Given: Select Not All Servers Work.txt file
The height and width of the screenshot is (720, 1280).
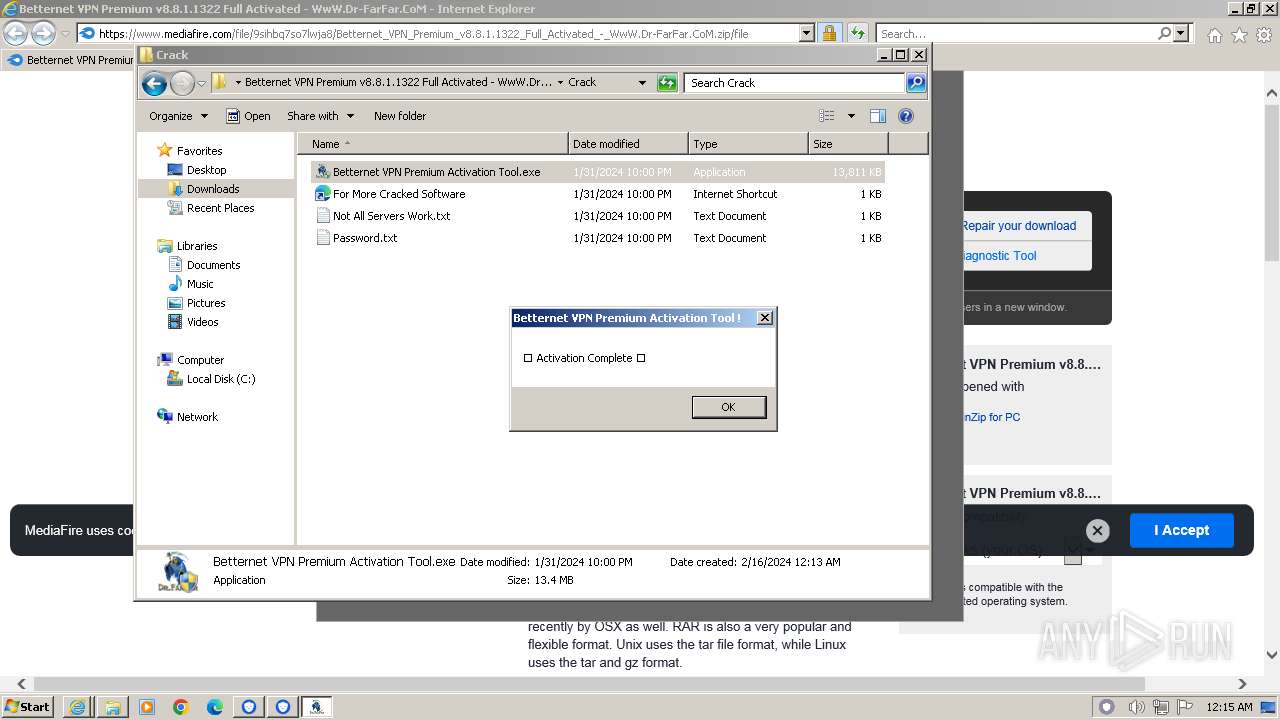Looking at the screenshot, I should point(598,216).
